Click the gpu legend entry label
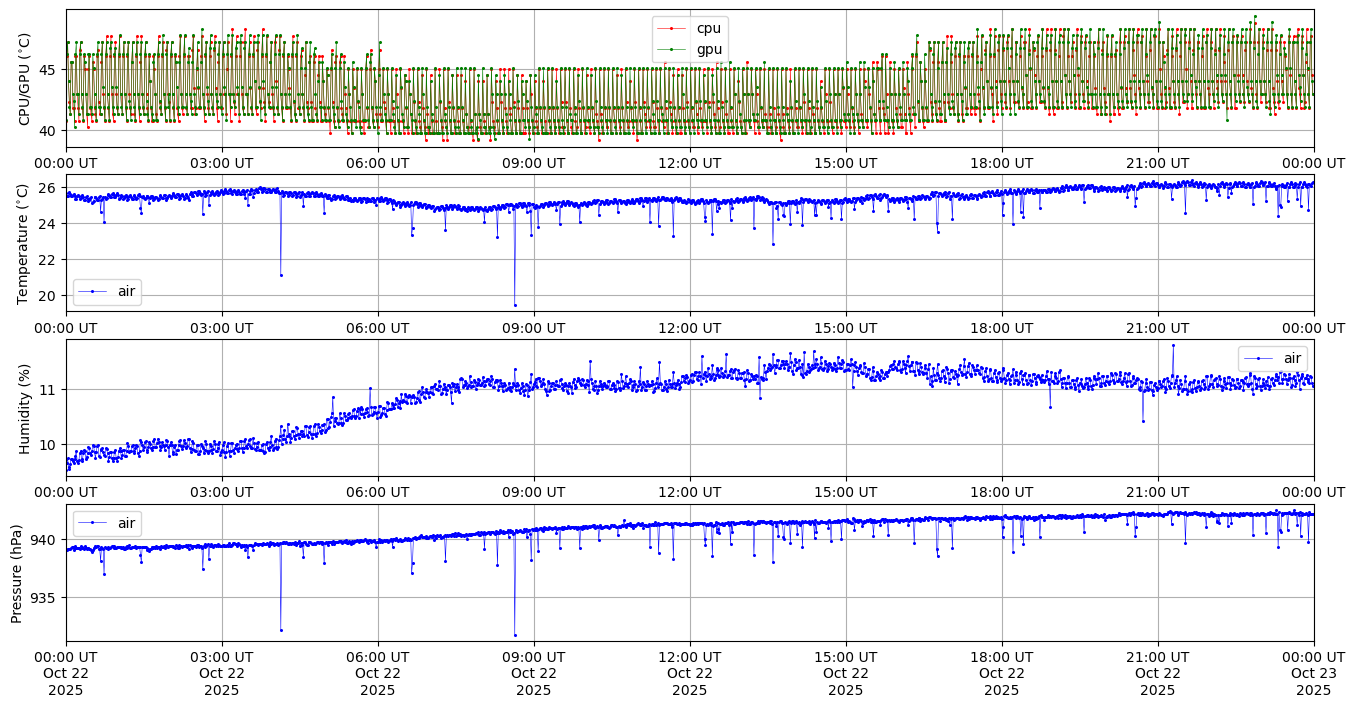 (709, 49)
